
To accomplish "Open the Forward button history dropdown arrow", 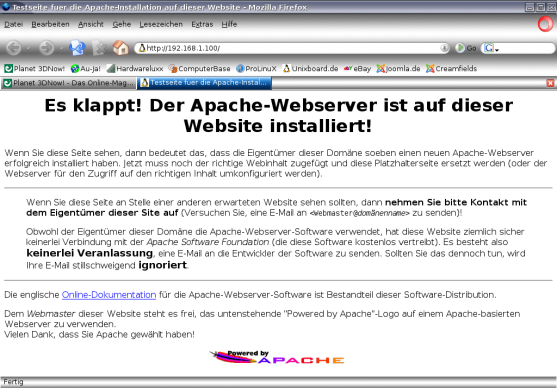I will pos(61,48).
